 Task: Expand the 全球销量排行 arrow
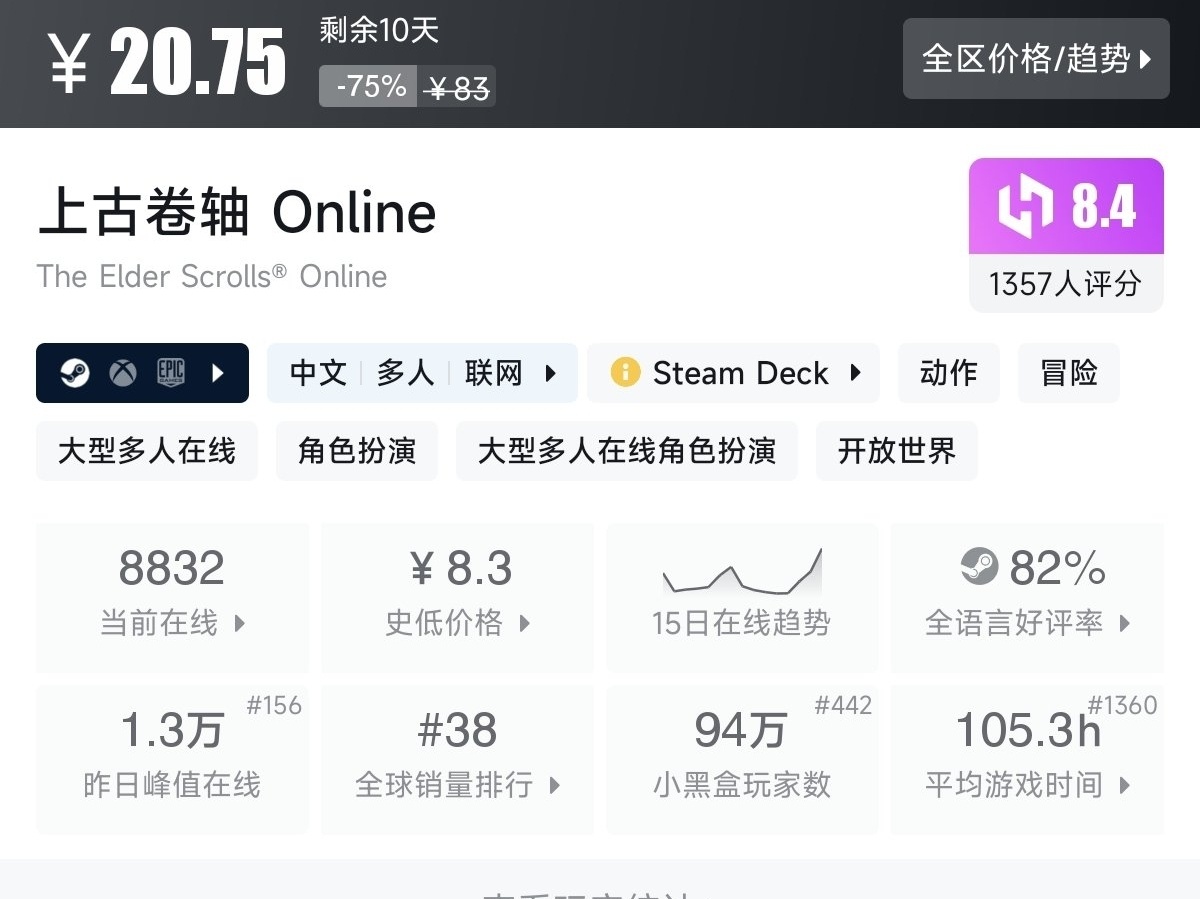coord(555,786)
